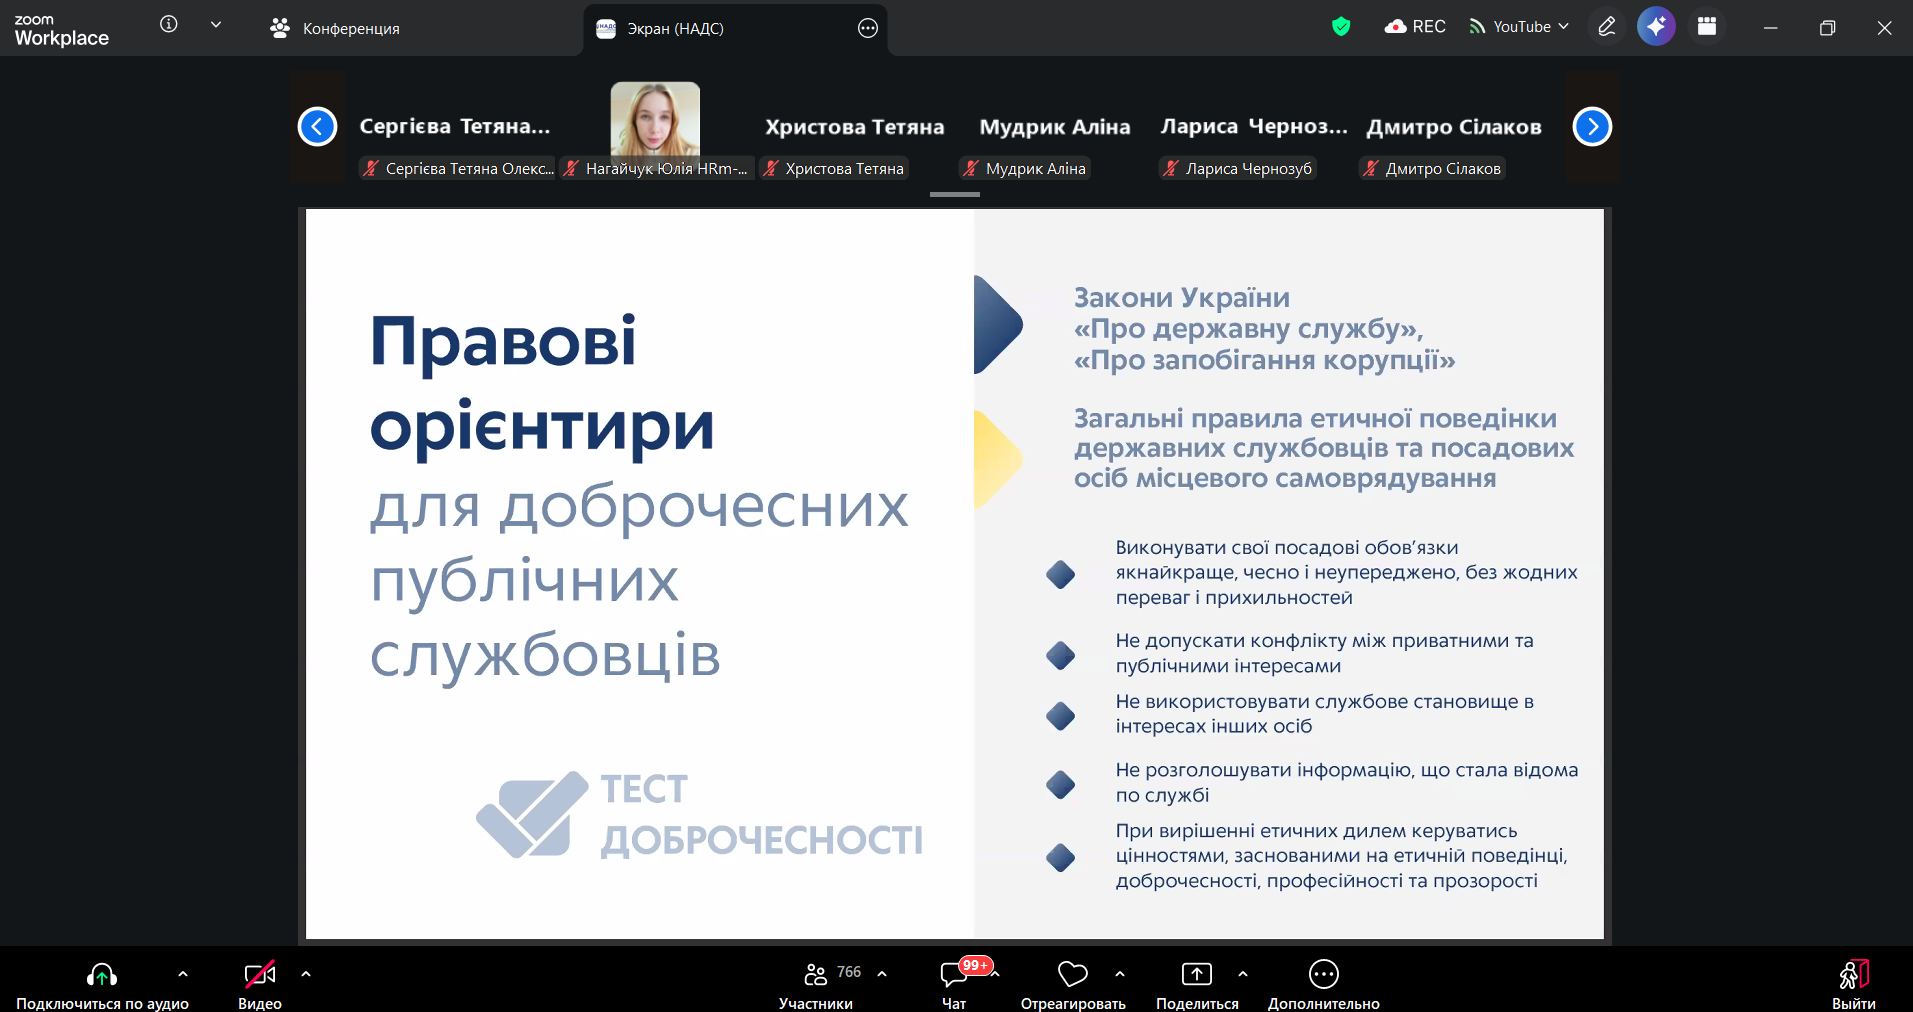Open the AI Companion sparkle icon
1913x1012 pixels.
click(x=1656, y=26)
